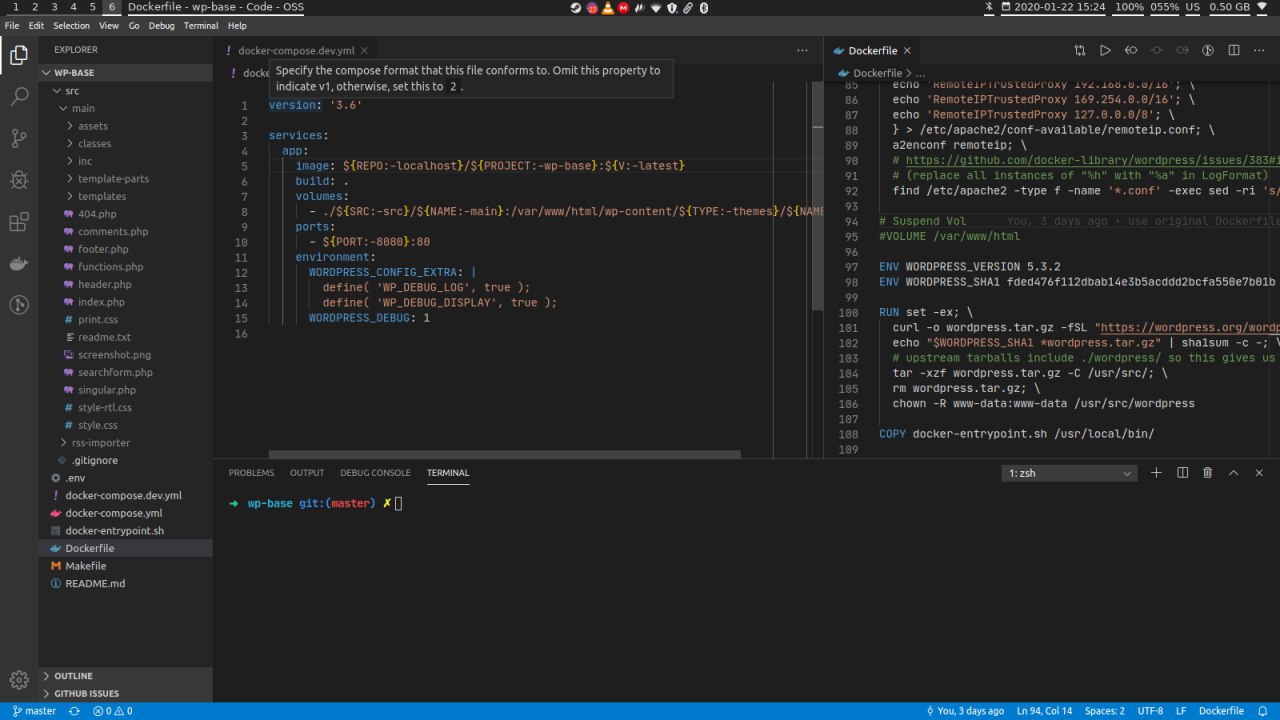This screenshot has width=1280, height=720.
Task: Expand the classes folder
Action: coord(125,144)
